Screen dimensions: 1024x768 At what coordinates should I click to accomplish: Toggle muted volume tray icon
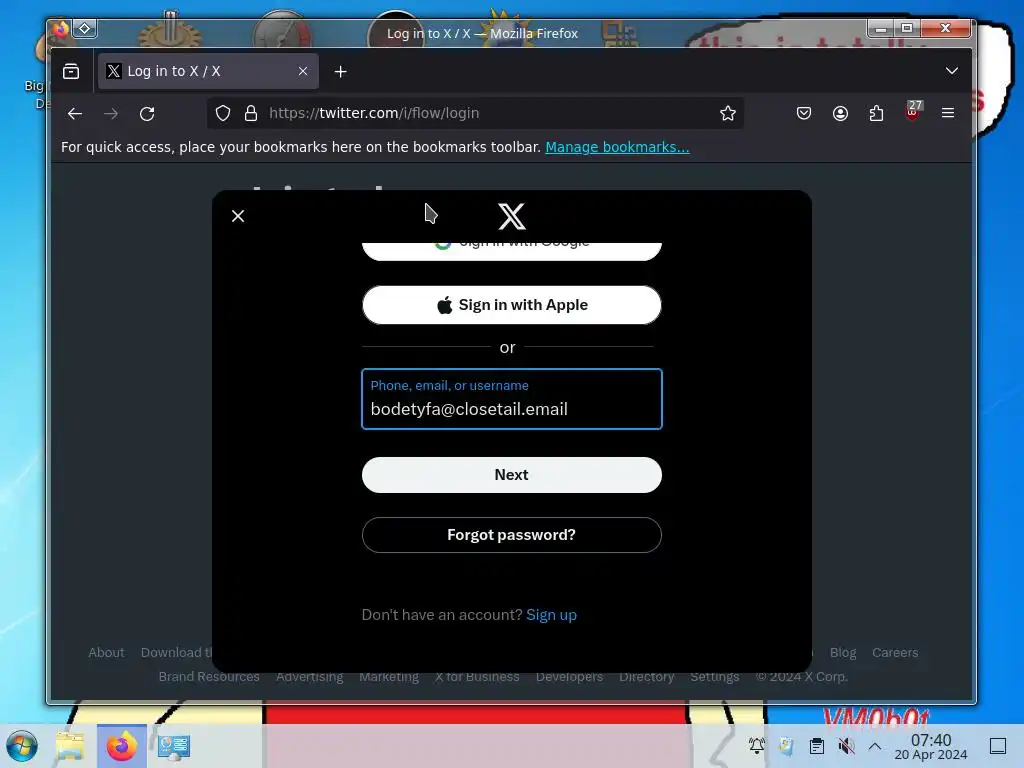tap(846, 746)
